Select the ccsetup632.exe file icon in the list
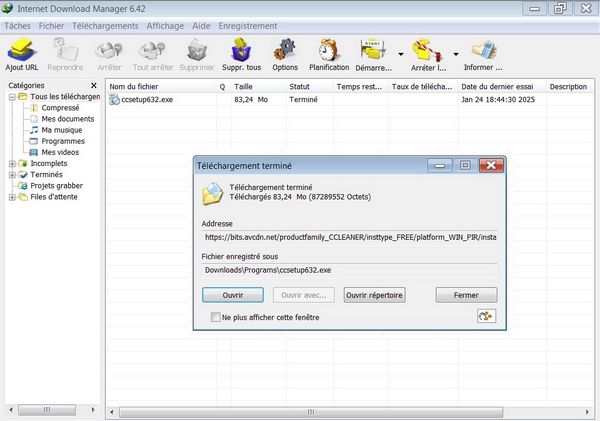 (x=114, y=100)
